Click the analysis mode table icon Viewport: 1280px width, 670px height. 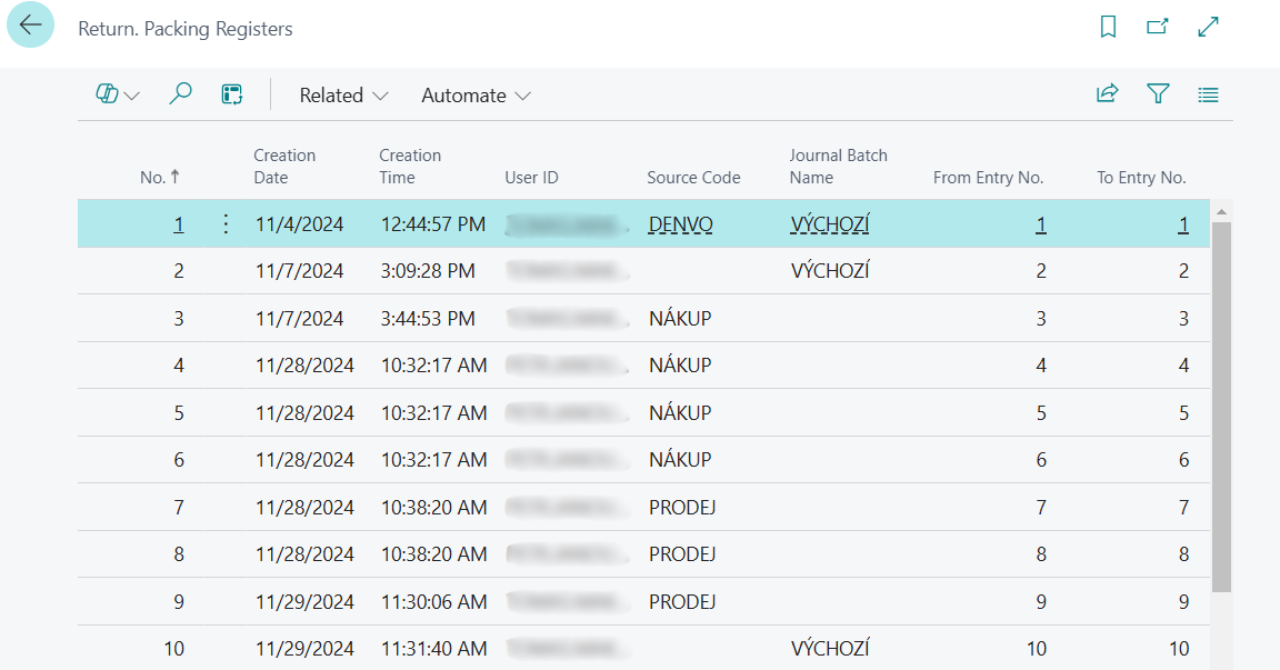[232, 95]
